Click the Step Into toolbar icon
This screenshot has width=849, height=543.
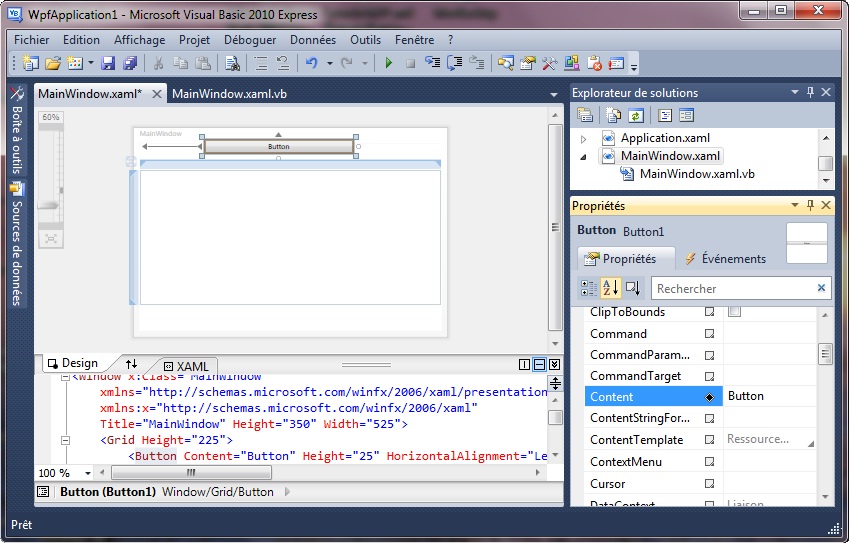432,63
